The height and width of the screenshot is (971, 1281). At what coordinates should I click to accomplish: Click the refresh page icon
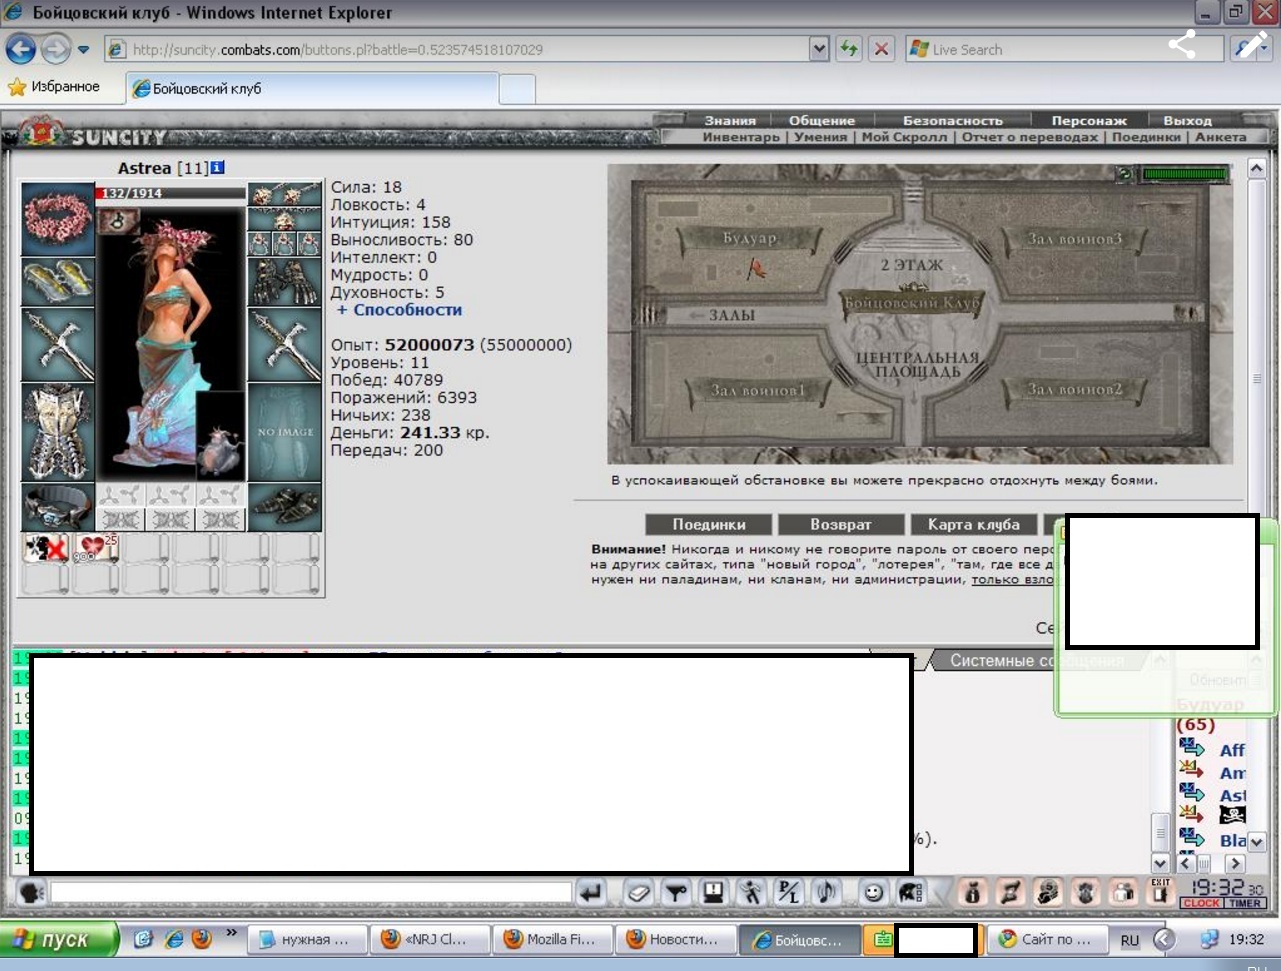click(x=849, y=49)
